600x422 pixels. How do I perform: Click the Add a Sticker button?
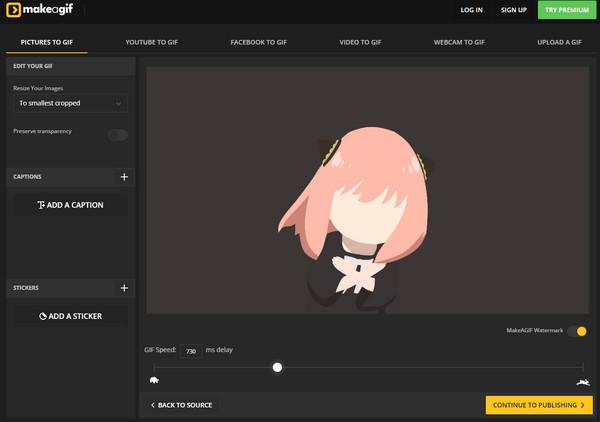point(70,316)
